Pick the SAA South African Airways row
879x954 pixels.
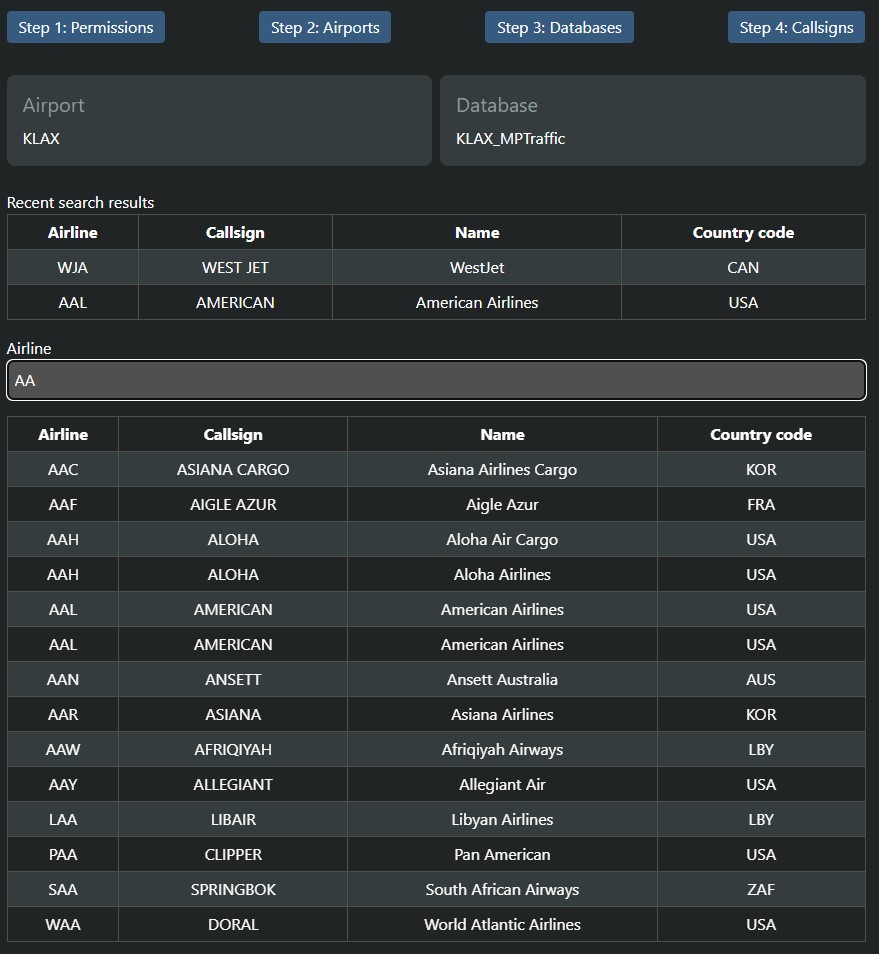436,889
